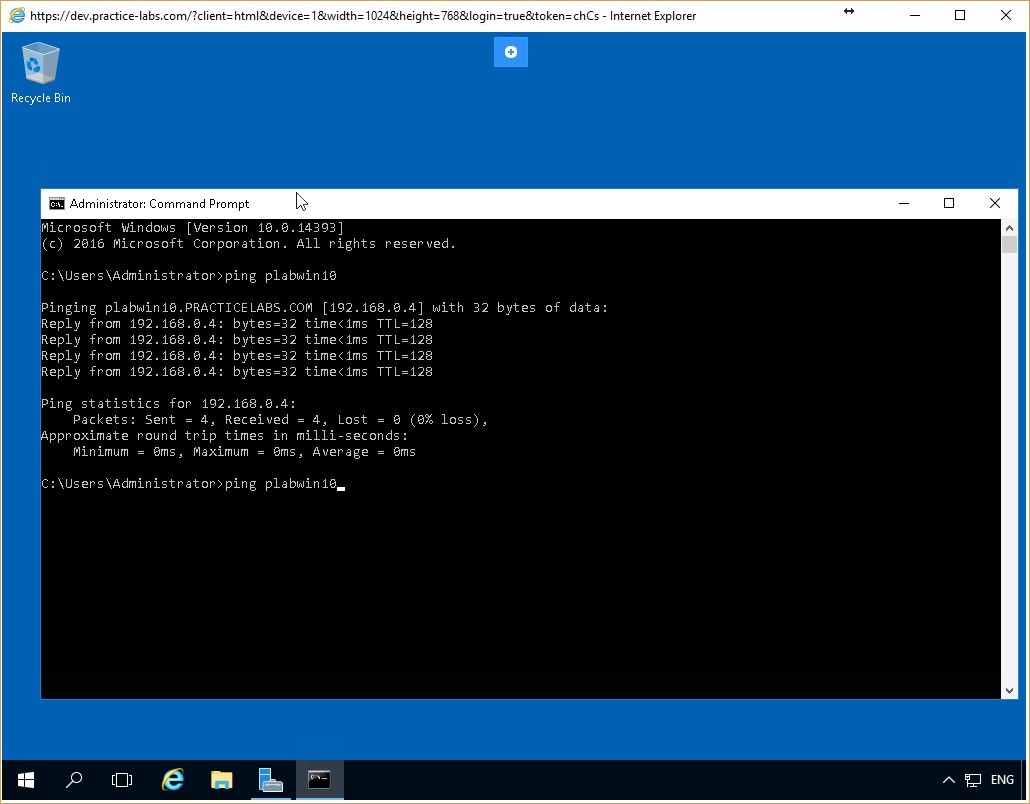Expand hidden icons in the system tray

[x=948, y=780]
